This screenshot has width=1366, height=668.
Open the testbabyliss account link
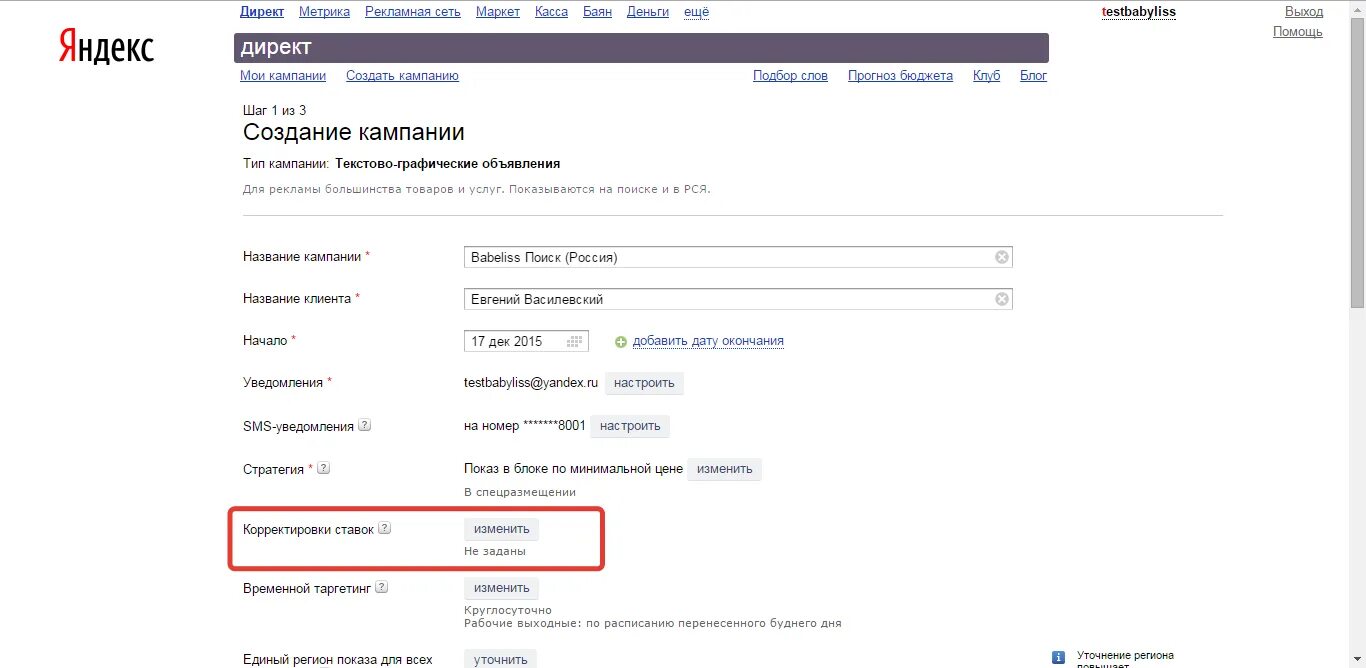(1138, 12)
